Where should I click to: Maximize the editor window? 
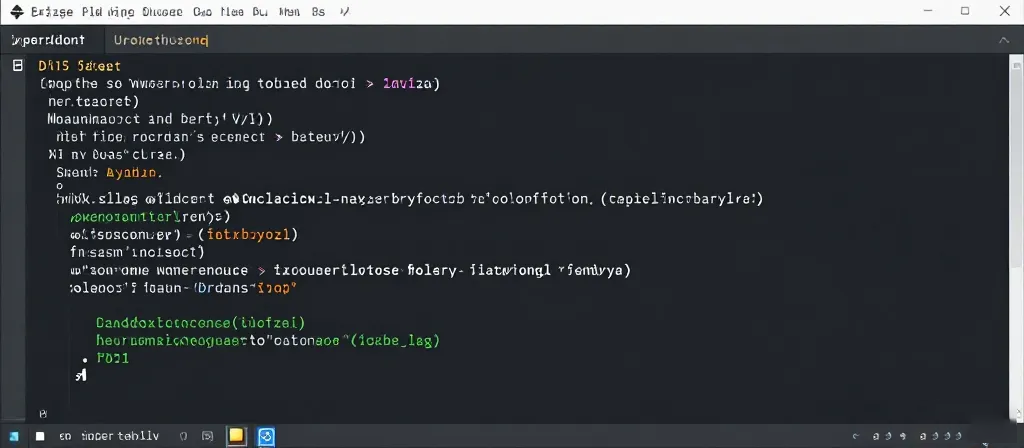tap(964, 12)
